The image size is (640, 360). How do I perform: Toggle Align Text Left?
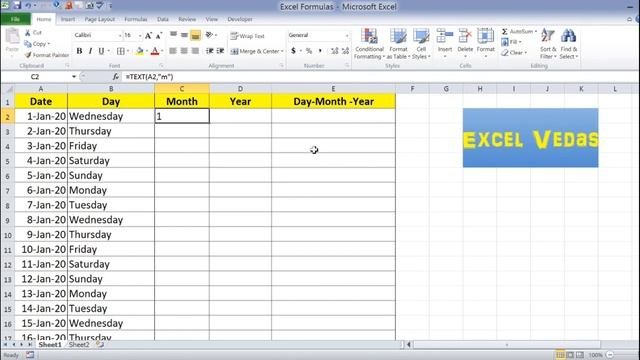[x=173, y=51]
